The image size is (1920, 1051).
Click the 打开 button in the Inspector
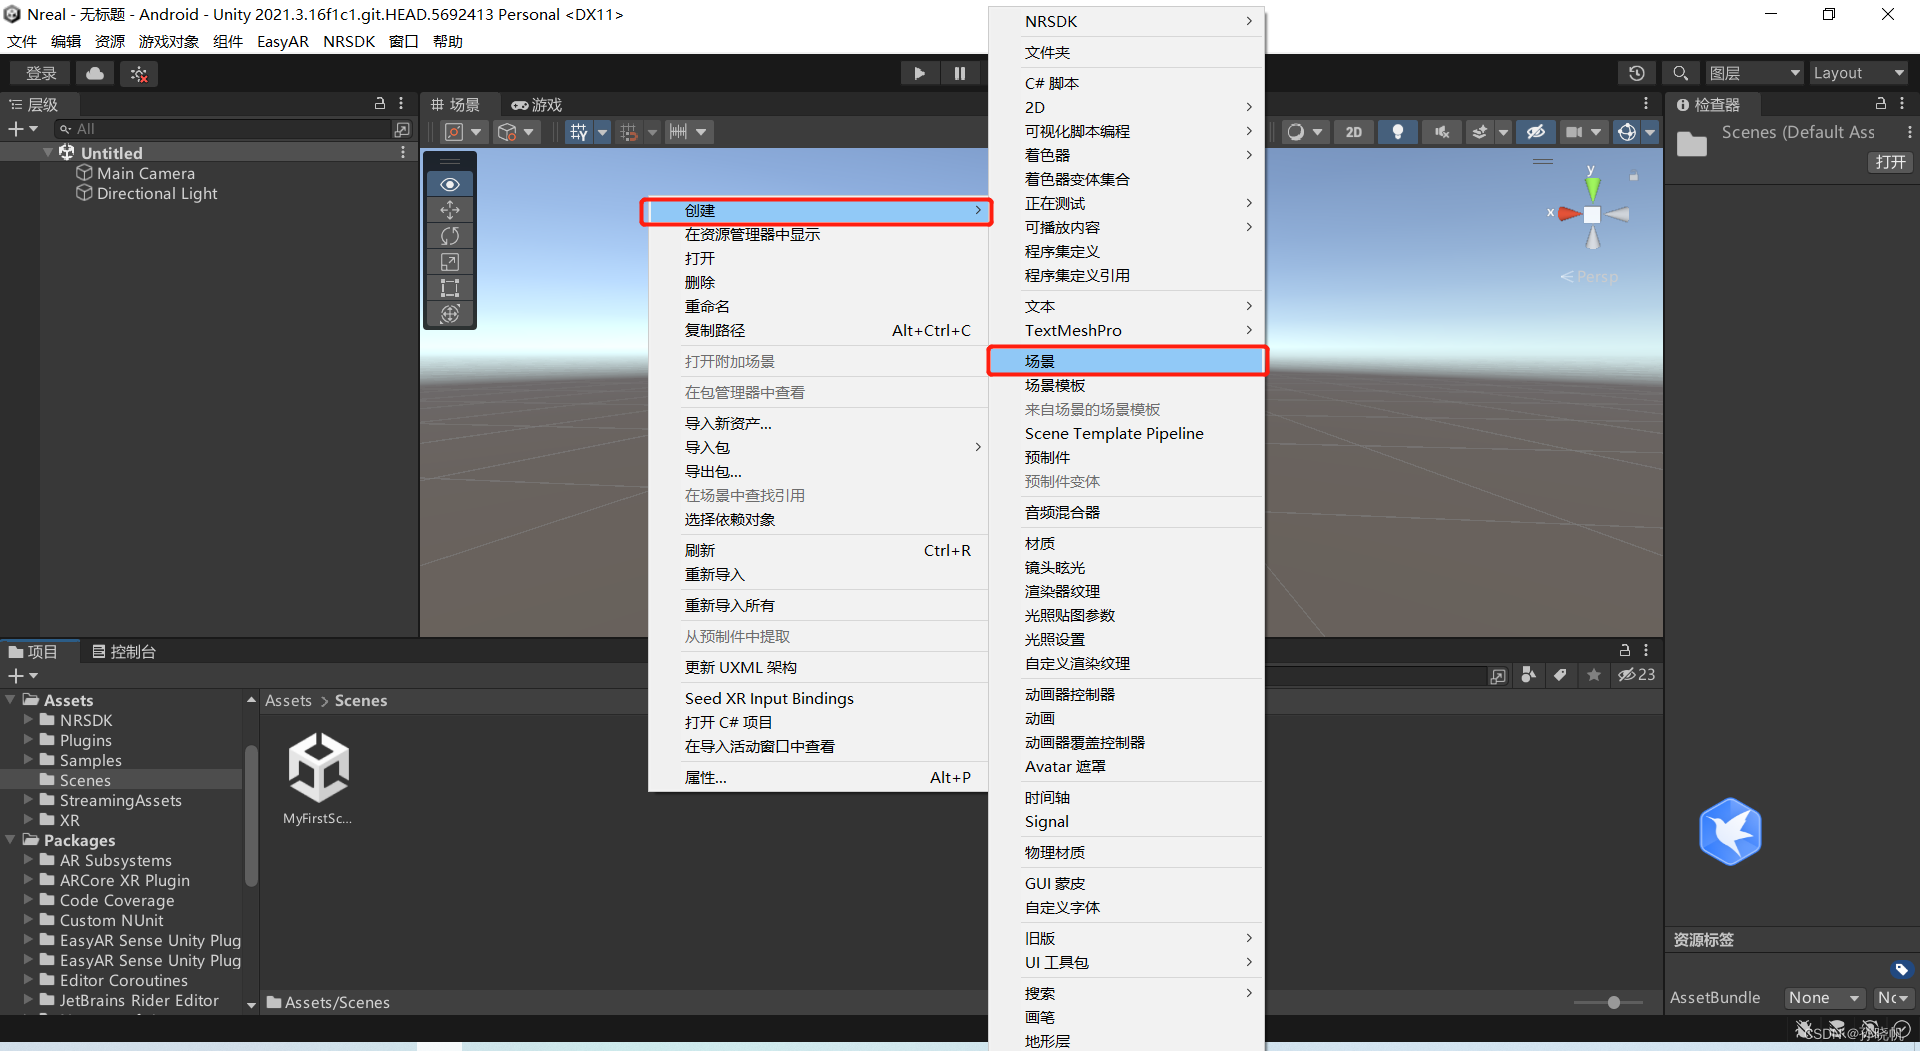[x=1890, y=162]
